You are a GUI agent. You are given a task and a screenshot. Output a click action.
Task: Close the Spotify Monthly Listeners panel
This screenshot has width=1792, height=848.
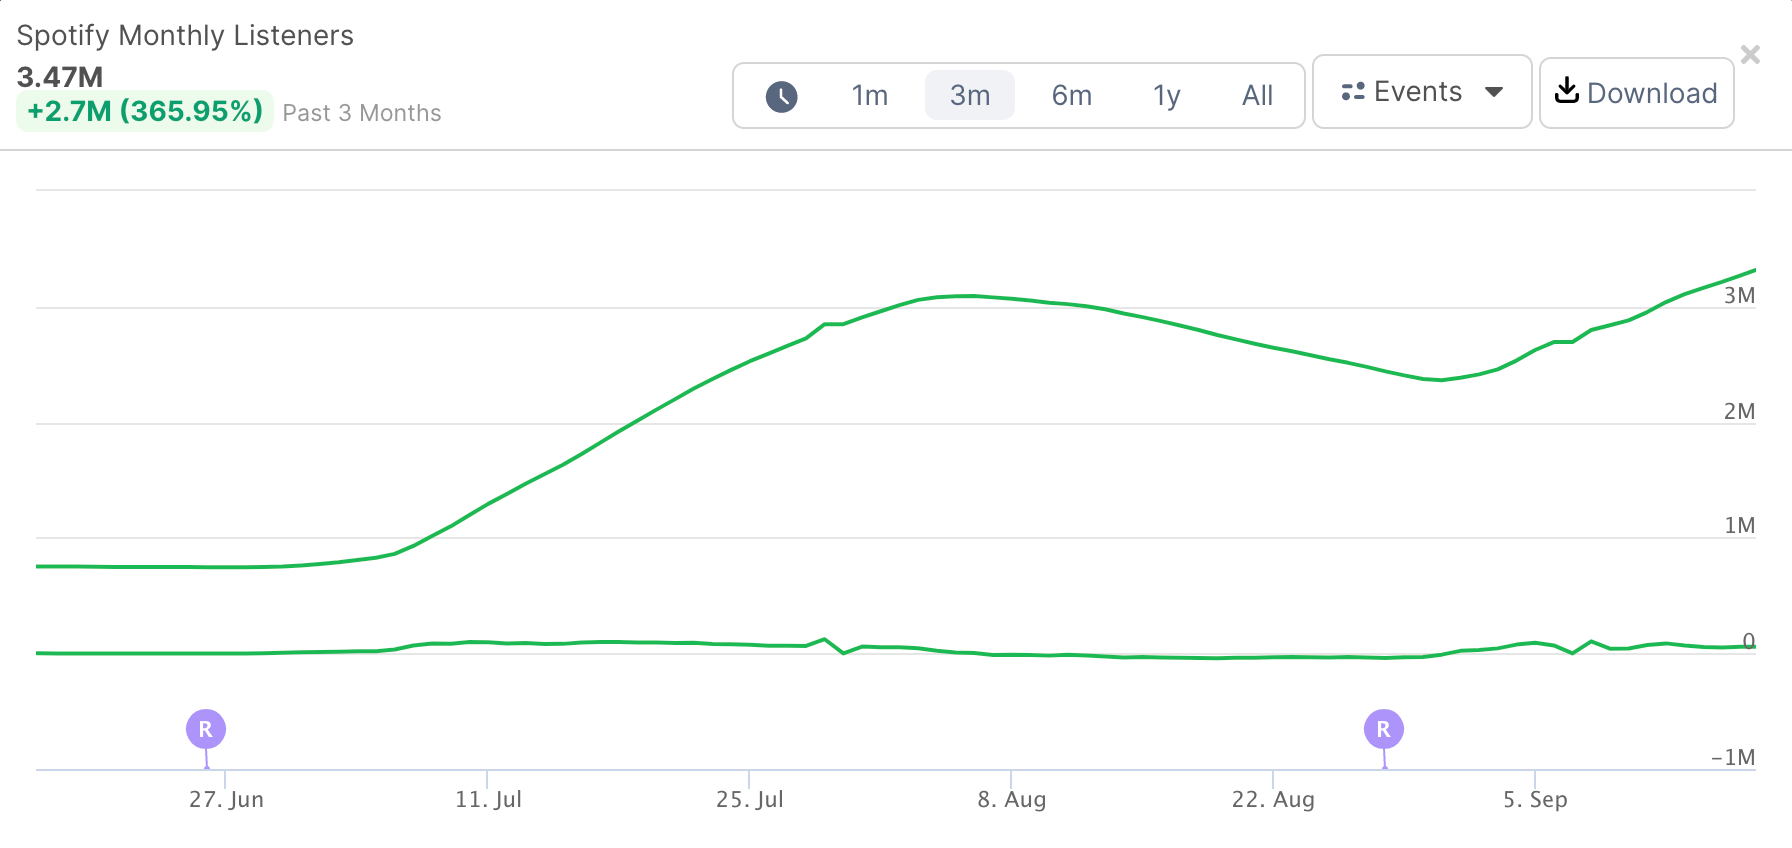pyautogui.click(x=1750, y=55)
